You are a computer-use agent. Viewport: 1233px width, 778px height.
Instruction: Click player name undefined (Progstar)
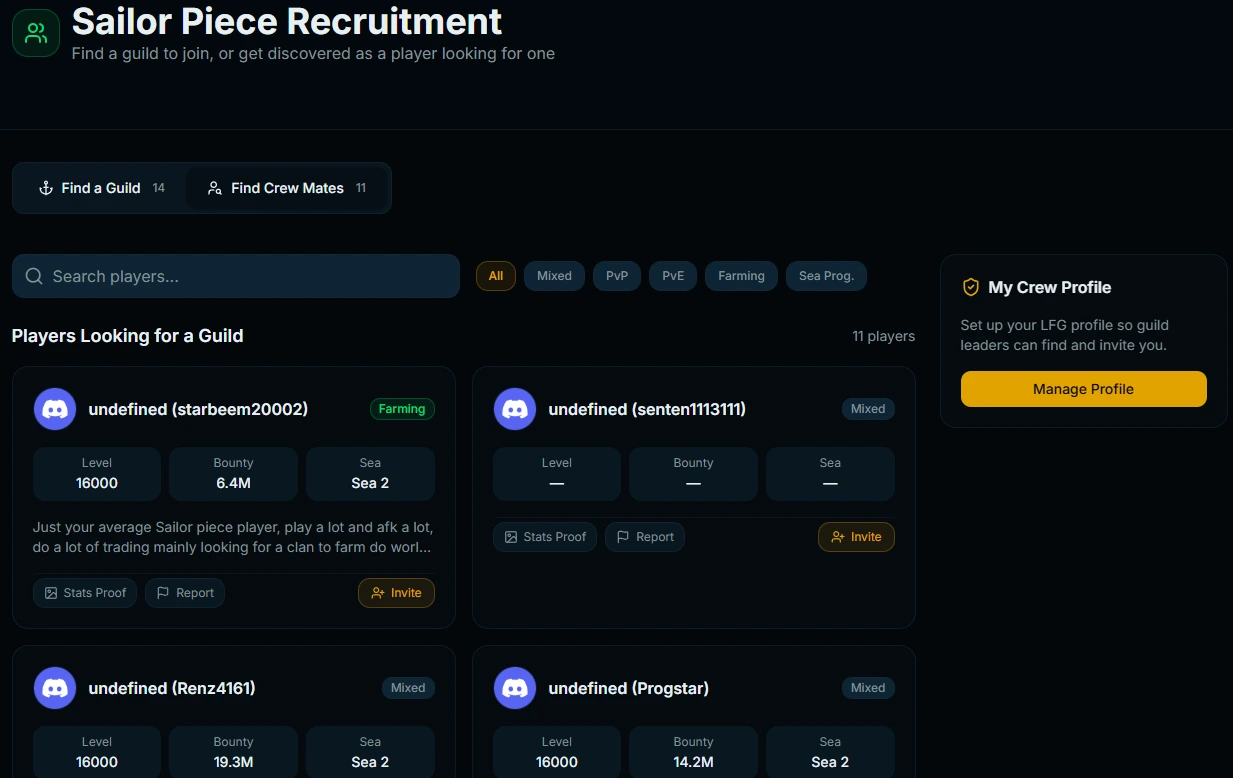(x=629, y=688)
